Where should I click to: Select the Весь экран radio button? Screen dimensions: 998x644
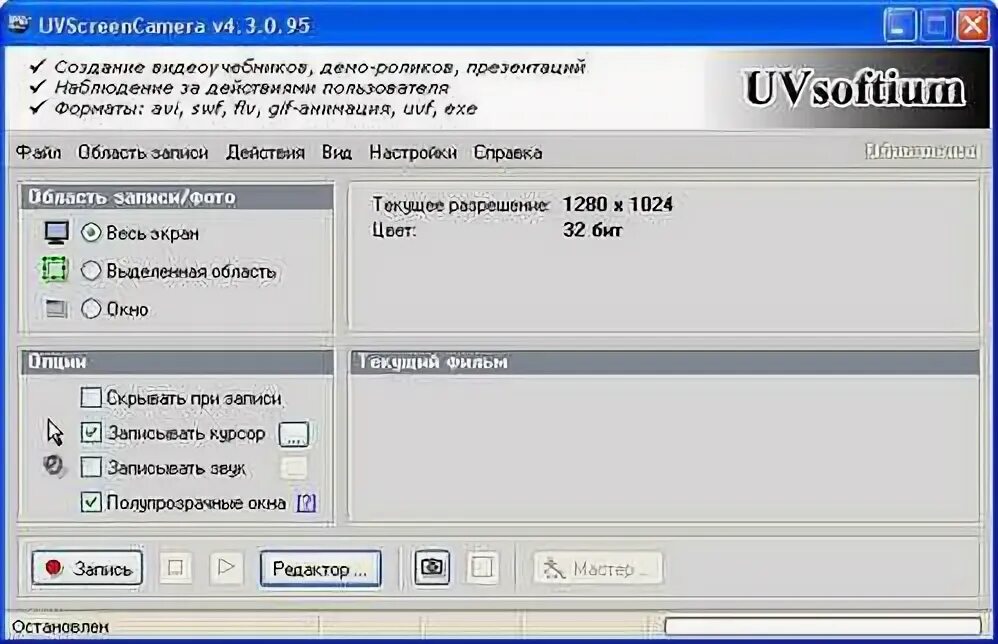[x=91, y=234]
